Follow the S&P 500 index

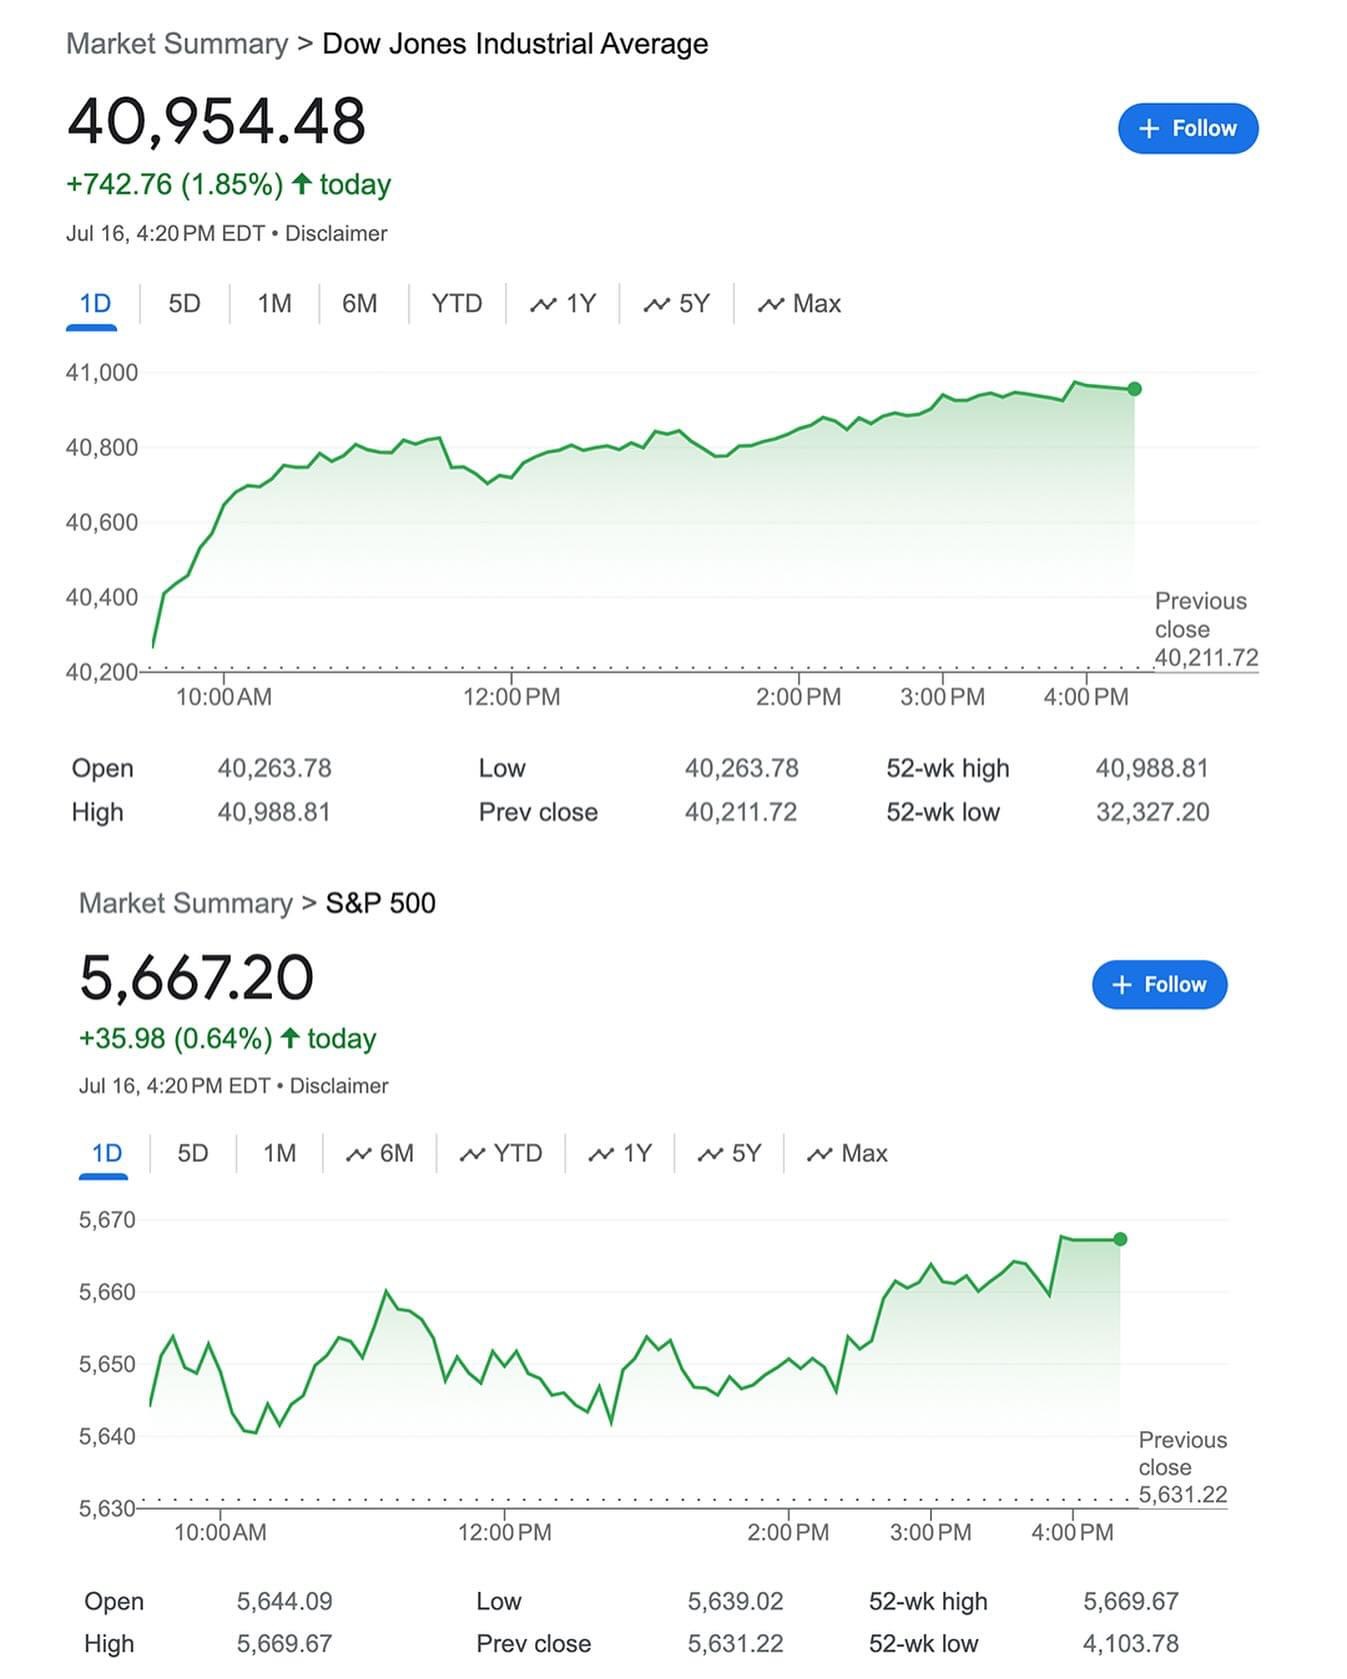1159,984
